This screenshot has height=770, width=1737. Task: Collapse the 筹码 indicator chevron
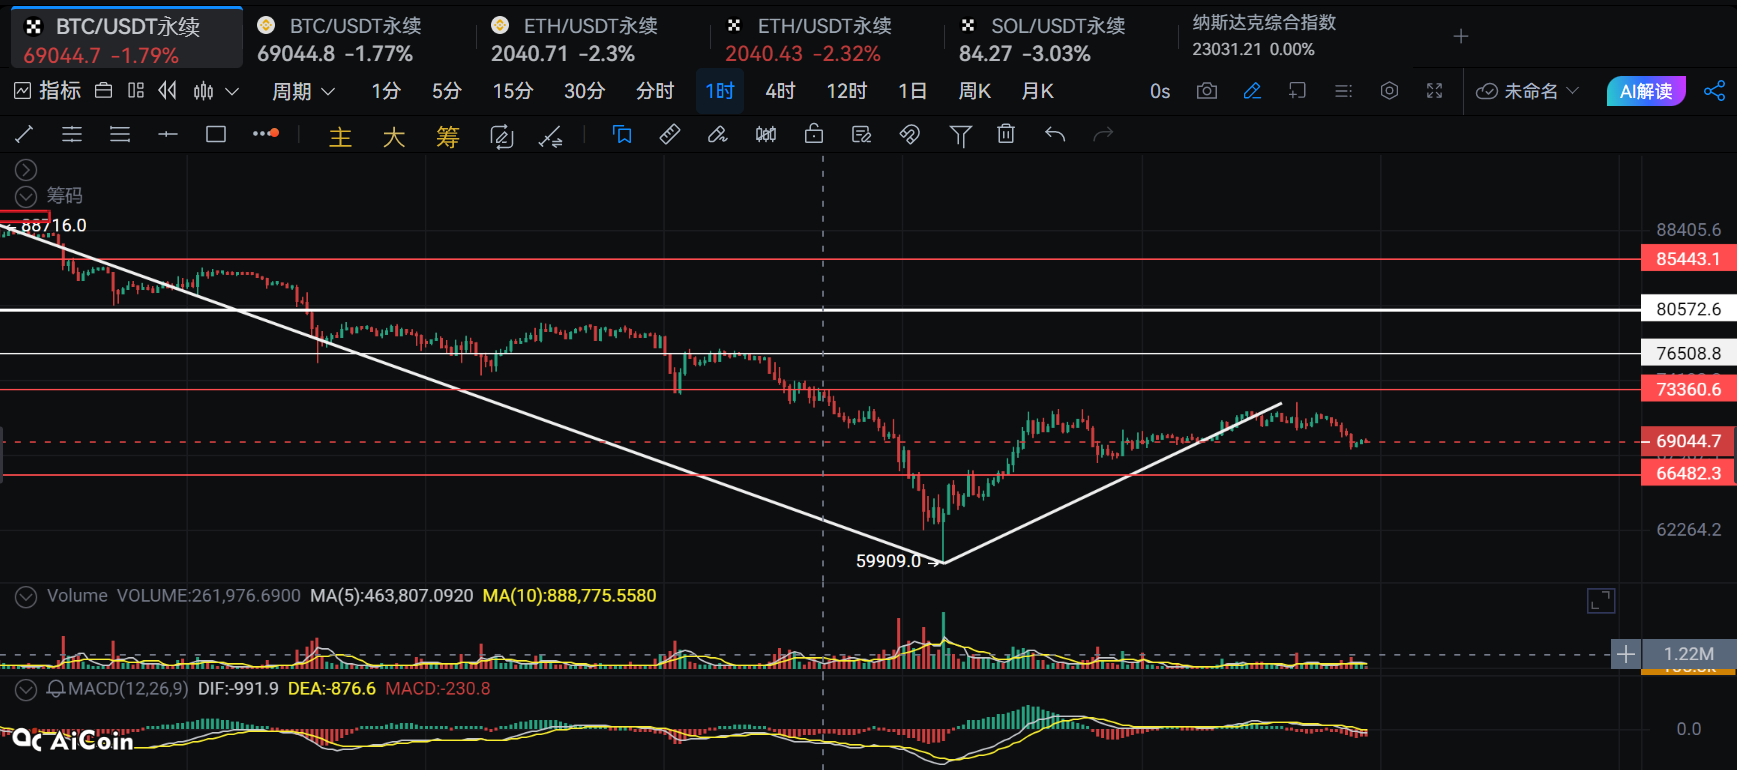(26, 196)
